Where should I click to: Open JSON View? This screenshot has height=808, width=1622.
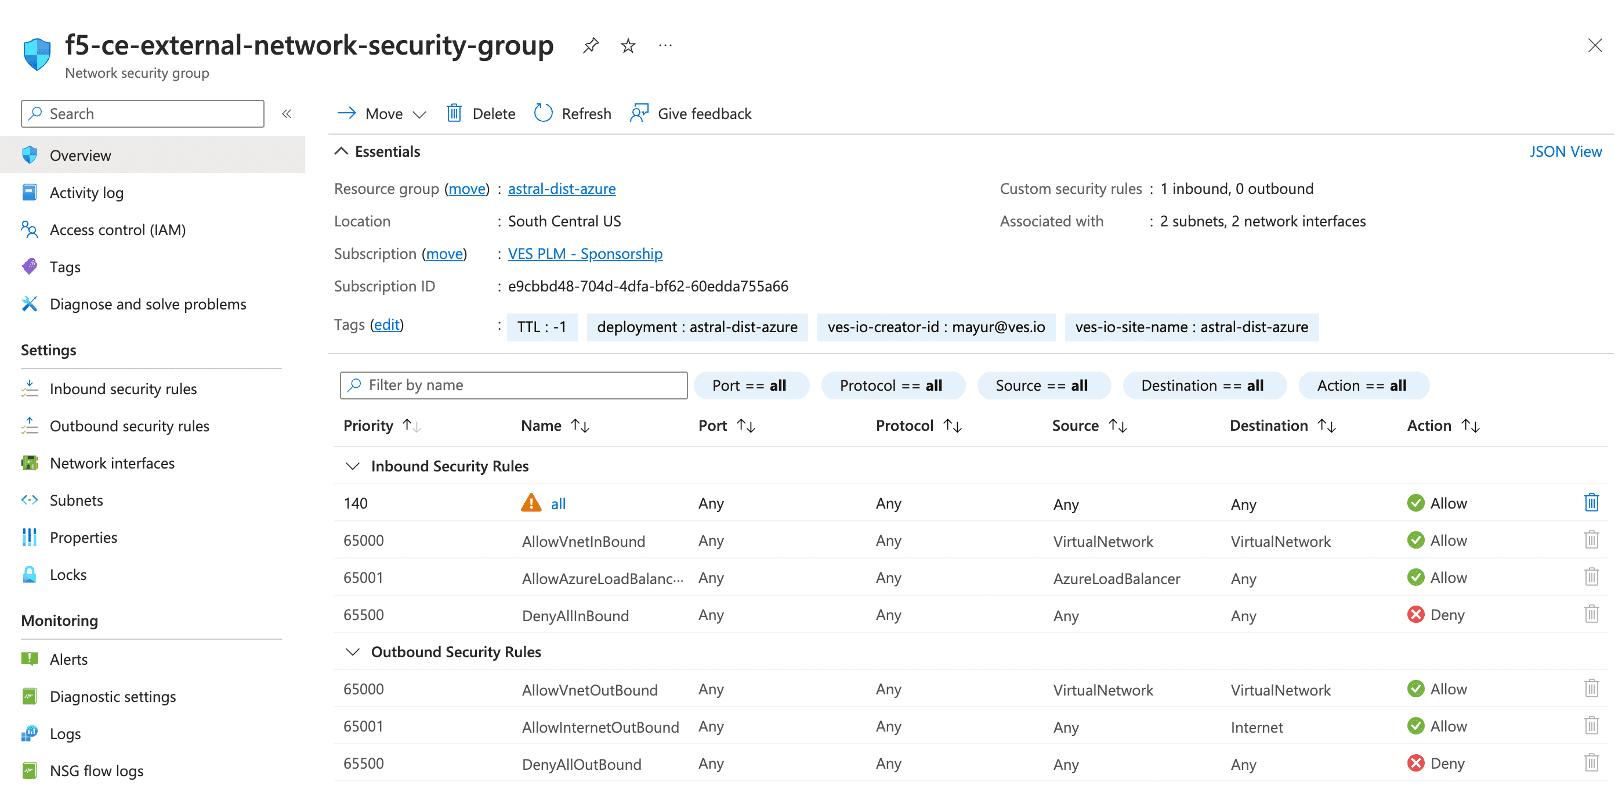coord(1565,152)
